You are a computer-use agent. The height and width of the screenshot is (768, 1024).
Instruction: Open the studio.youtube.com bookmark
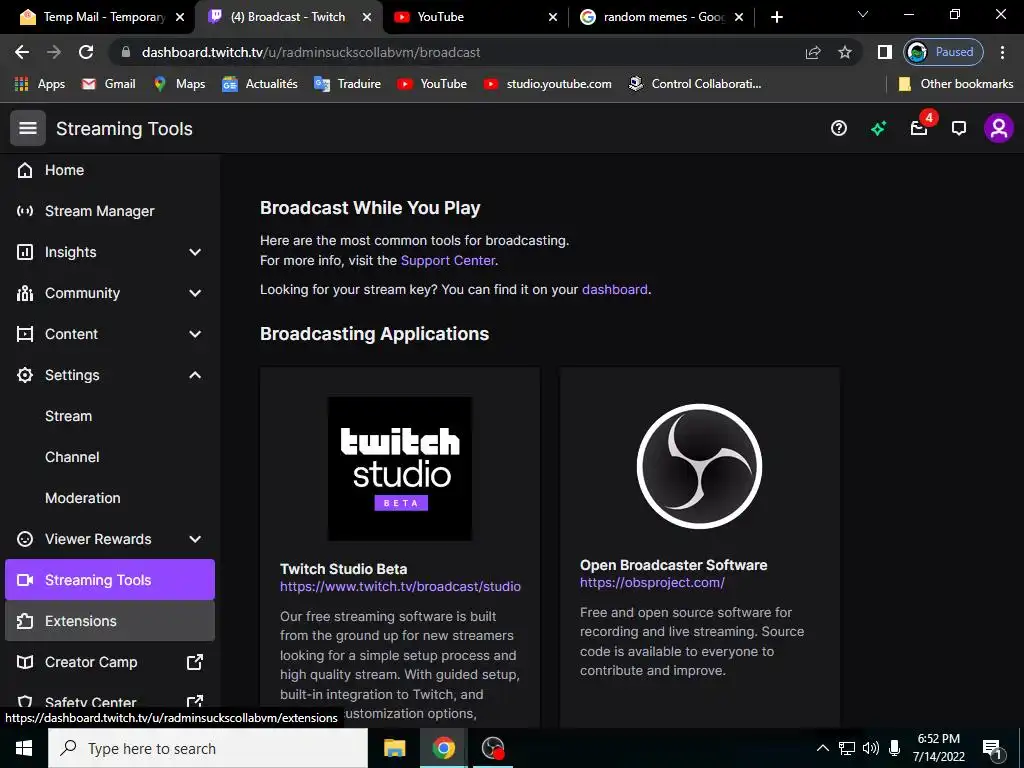(548, 84)
